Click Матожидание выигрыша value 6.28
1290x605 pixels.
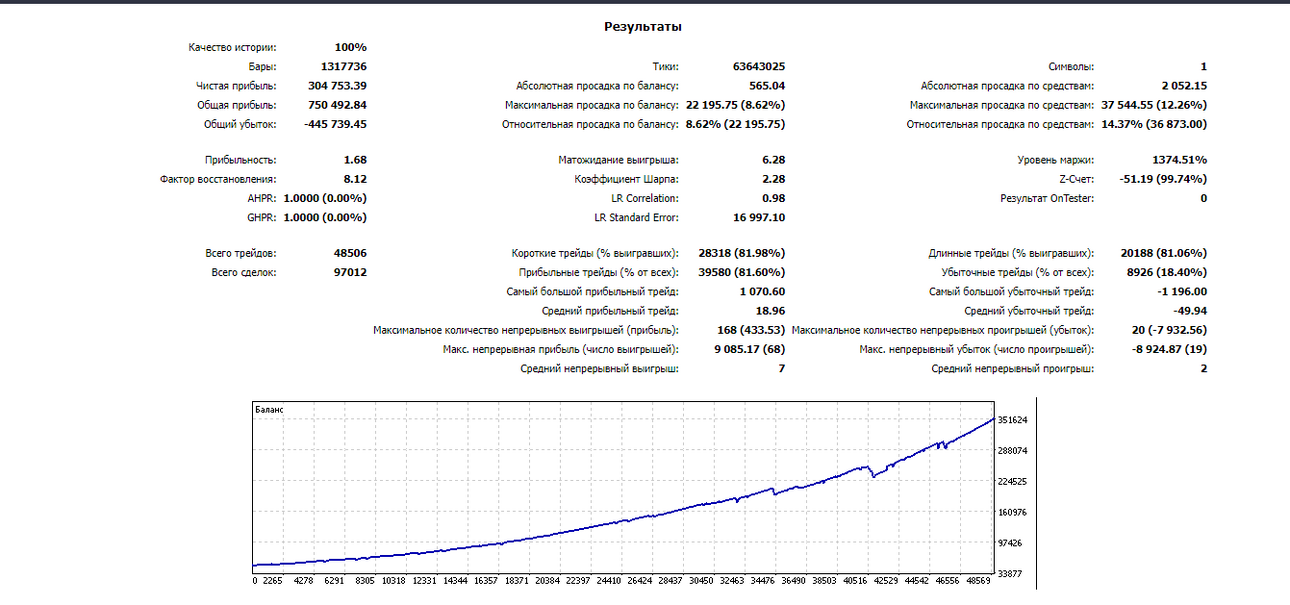pyautogui.click(x=773, y=160)
